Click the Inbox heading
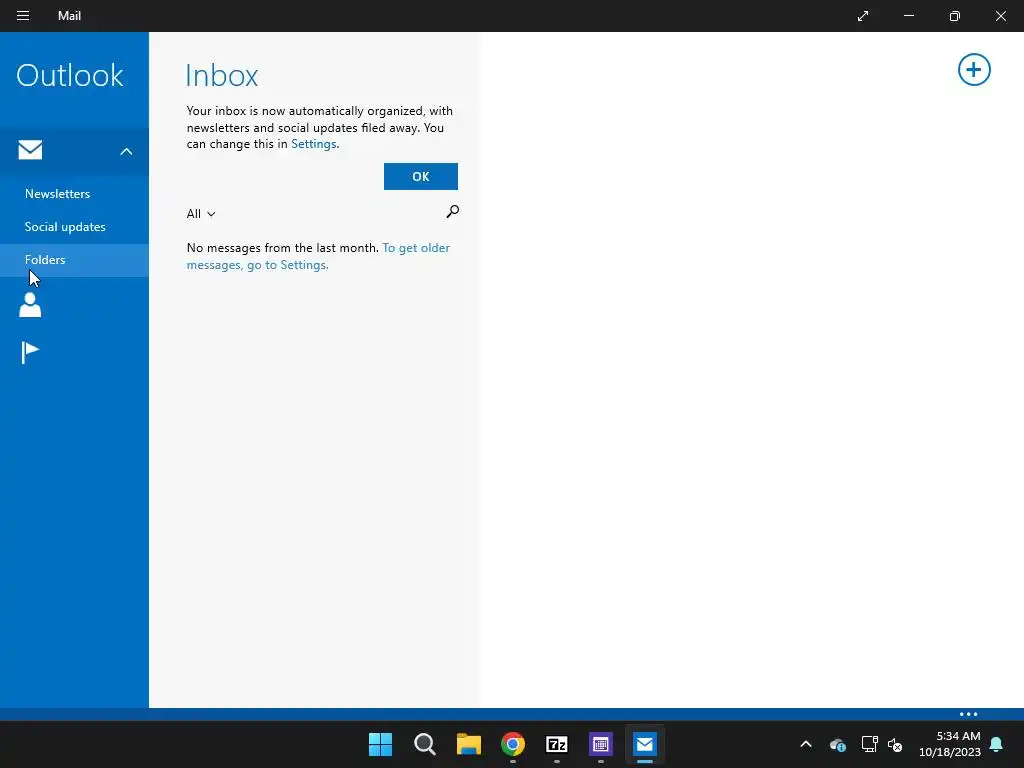This screenshot has width=1024, height=768. click(x=222, y=75)
